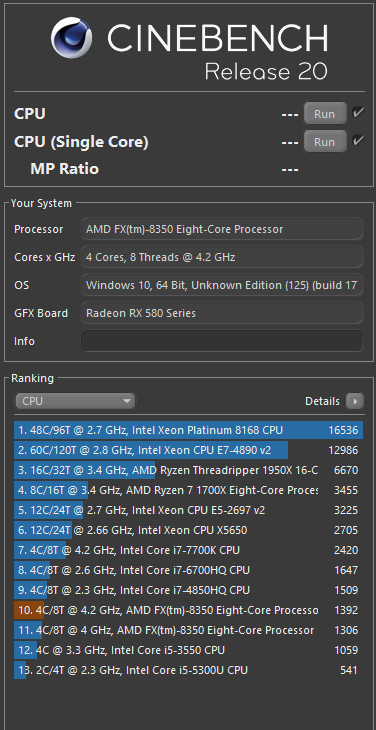Select Xeon Platinum 8168 ranking entry
This screenshot has width=376, height=730.
point(188,430)
